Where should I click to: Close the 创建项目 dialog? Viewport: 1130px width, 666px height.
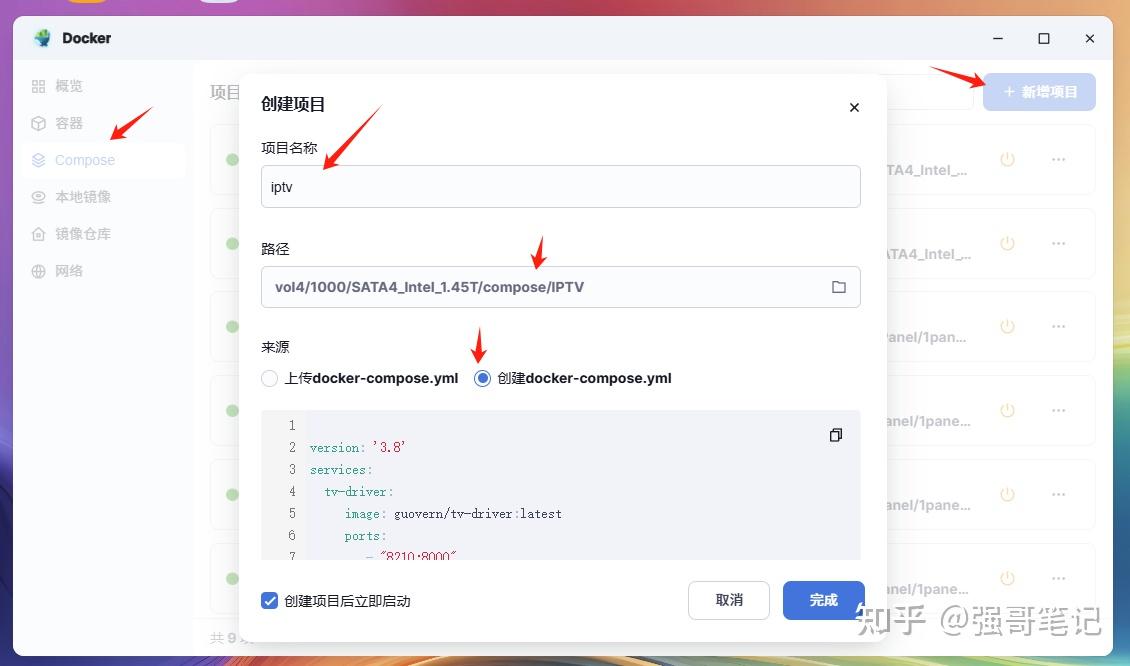tap(854, 107)
